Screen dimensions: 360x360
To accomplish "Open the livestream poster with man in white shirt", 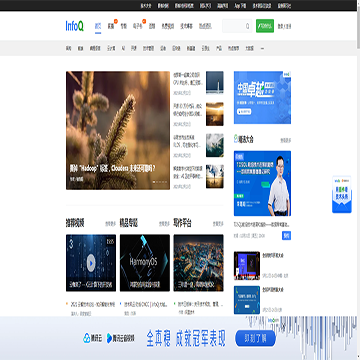I will pyautogui.click(x=262, y=183).
